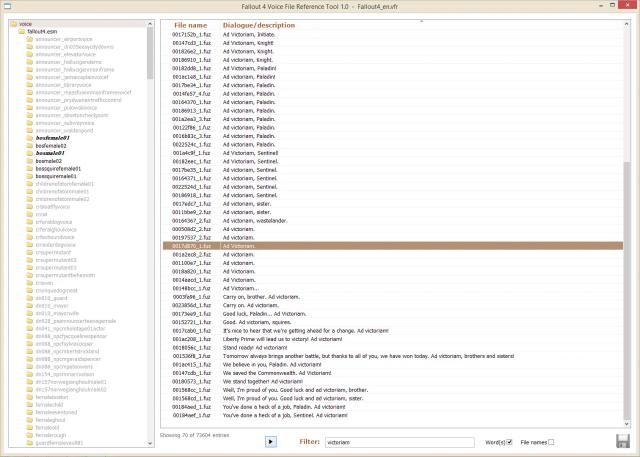Image resolution: width=640 pixels, height=457 pixels.
Task: Select 'Good luck and ad victoriam, sister.'
Action: tap(393, 398)
